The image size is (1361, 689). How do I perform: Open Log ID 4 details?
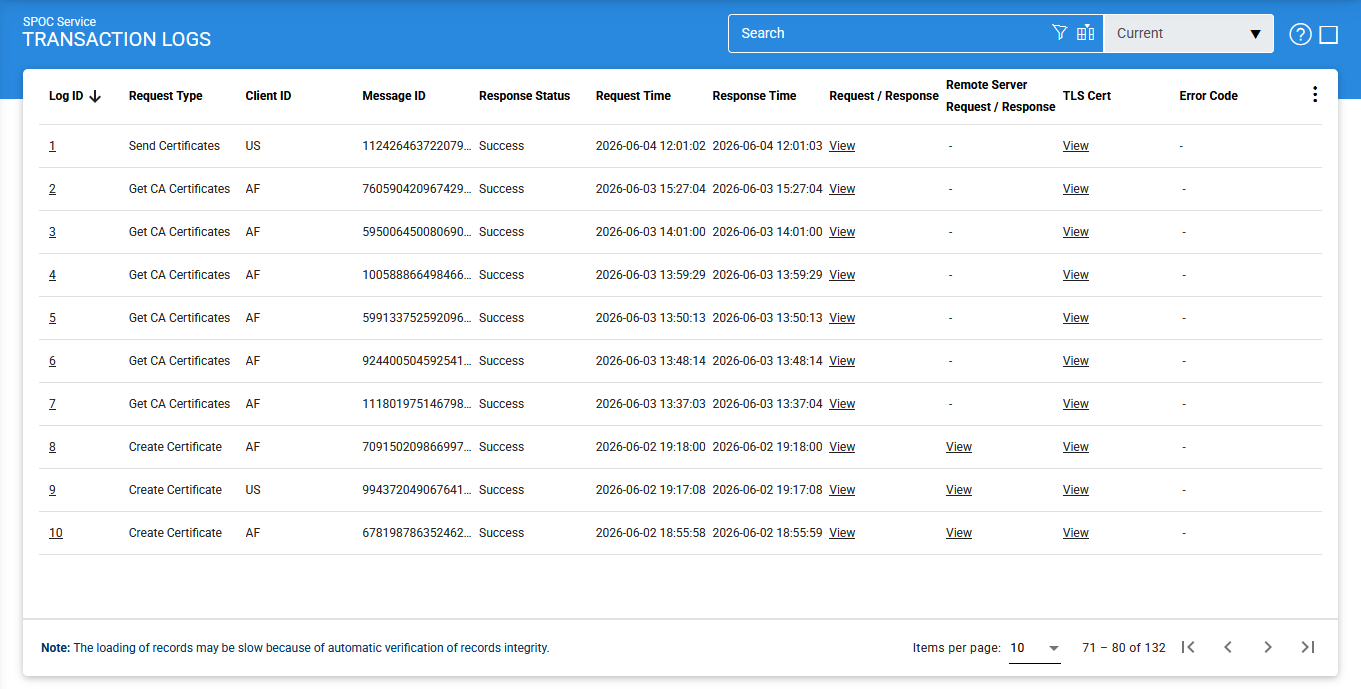[52, 275]
